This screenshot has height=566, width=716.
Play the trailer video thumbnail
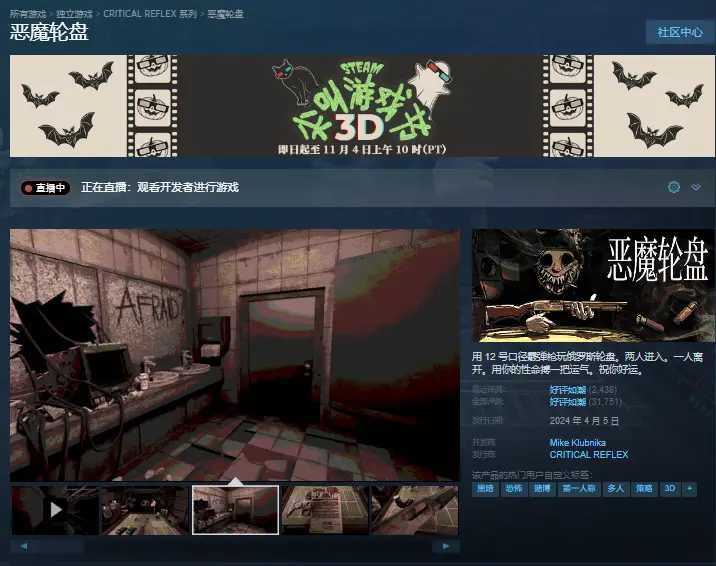coord(55,510)
